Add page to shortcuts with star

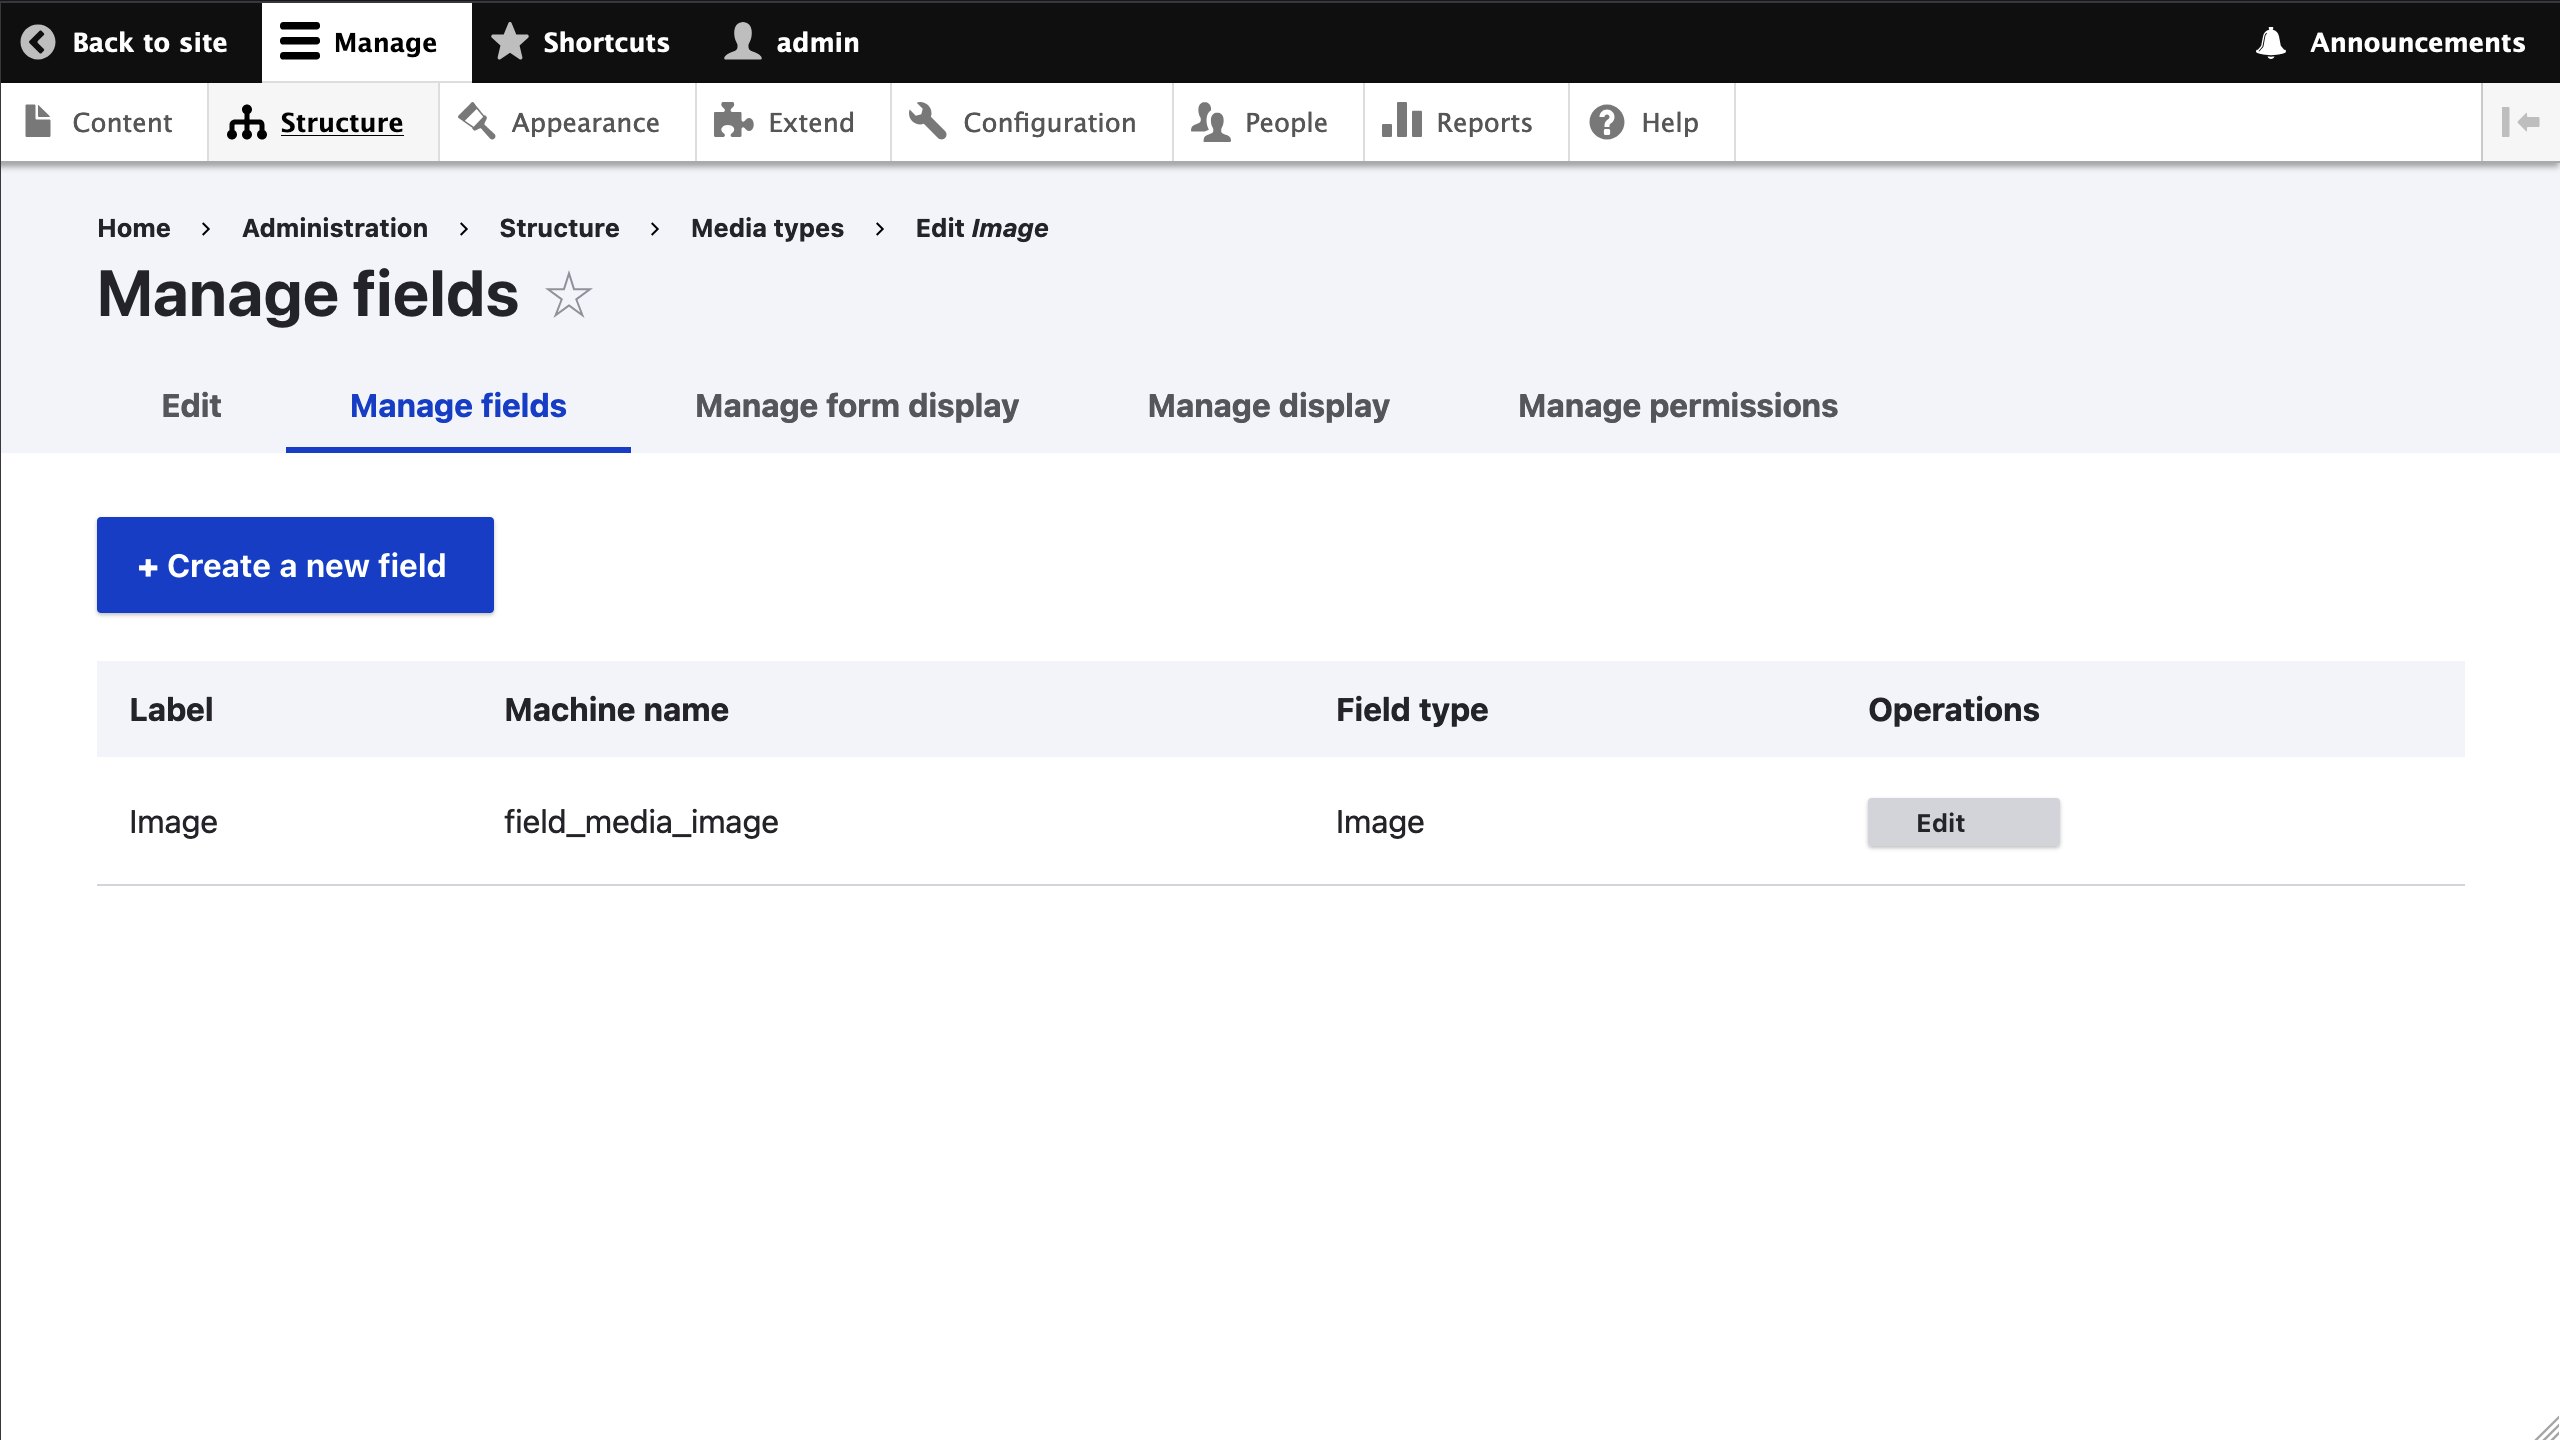569,296
